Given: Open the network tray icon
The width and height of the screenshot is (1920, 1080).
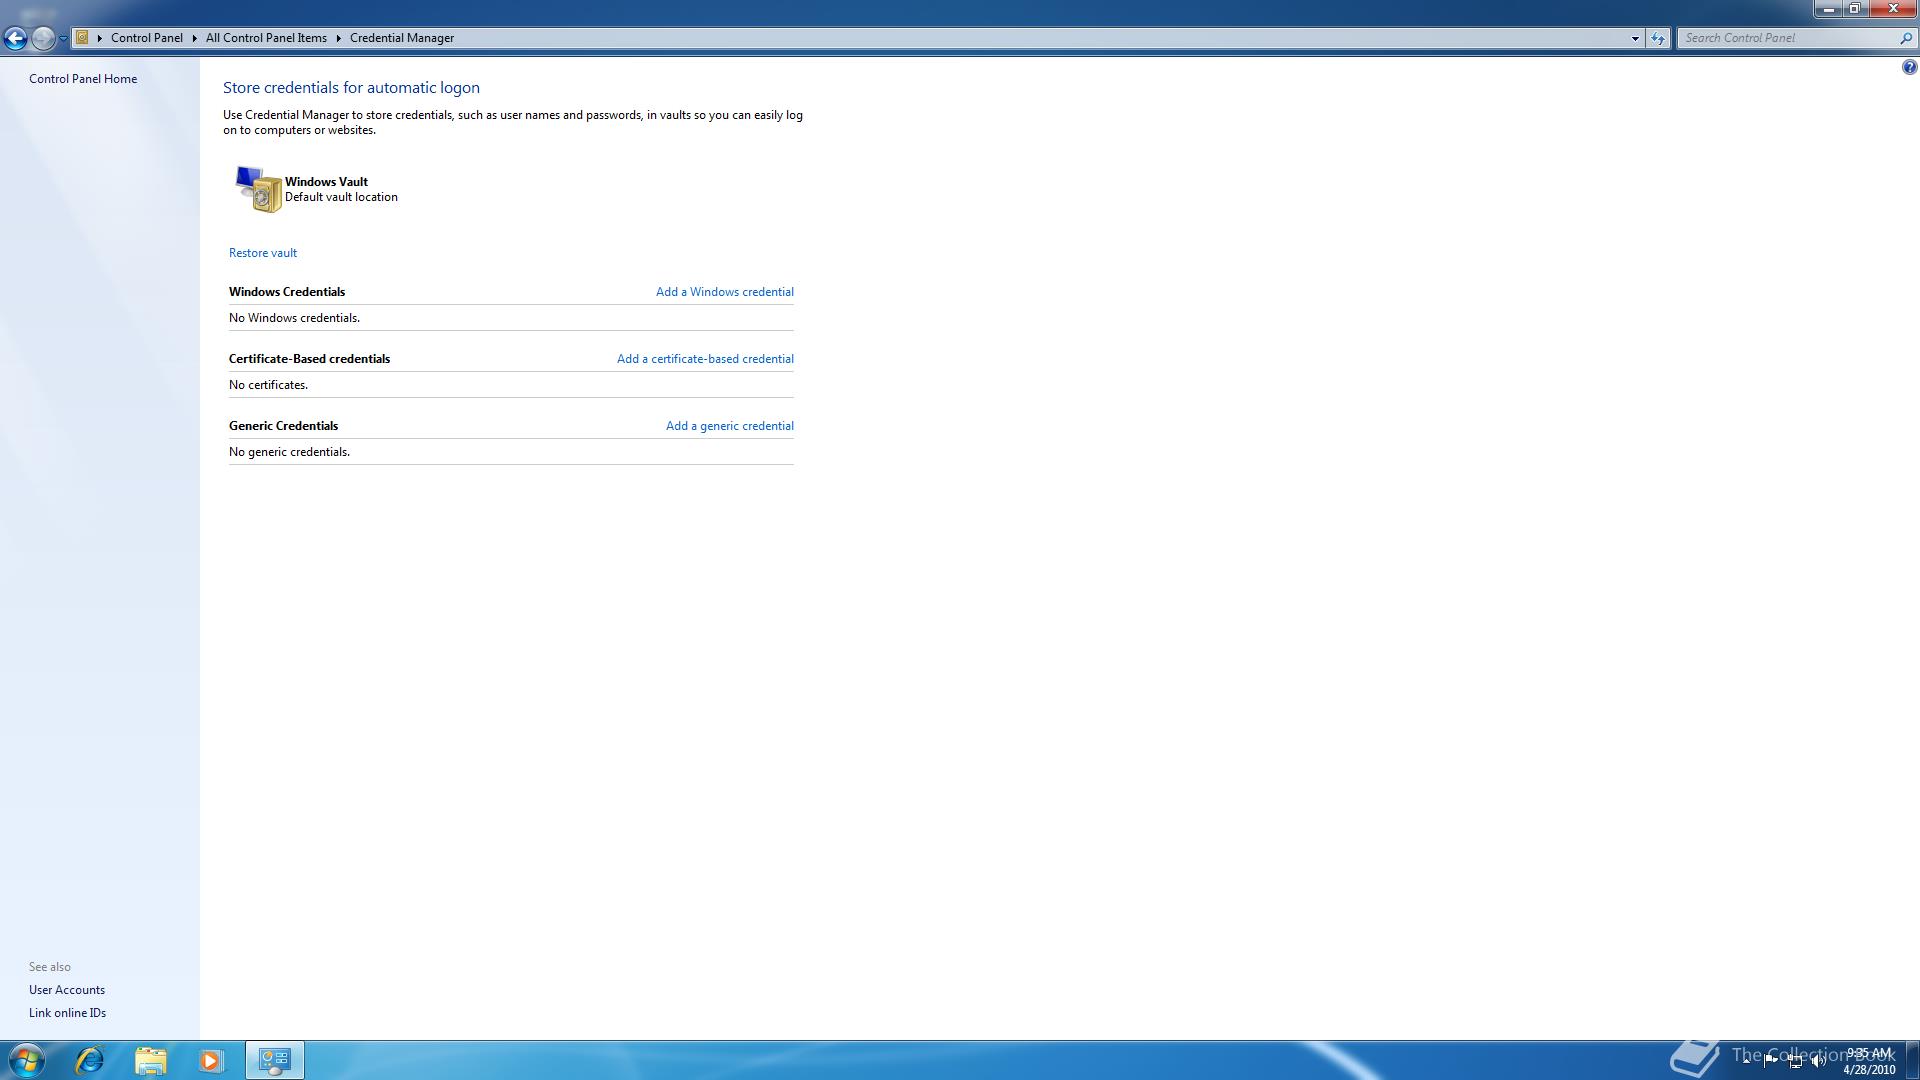Looking at the screenshot, I should 1795,1061.
